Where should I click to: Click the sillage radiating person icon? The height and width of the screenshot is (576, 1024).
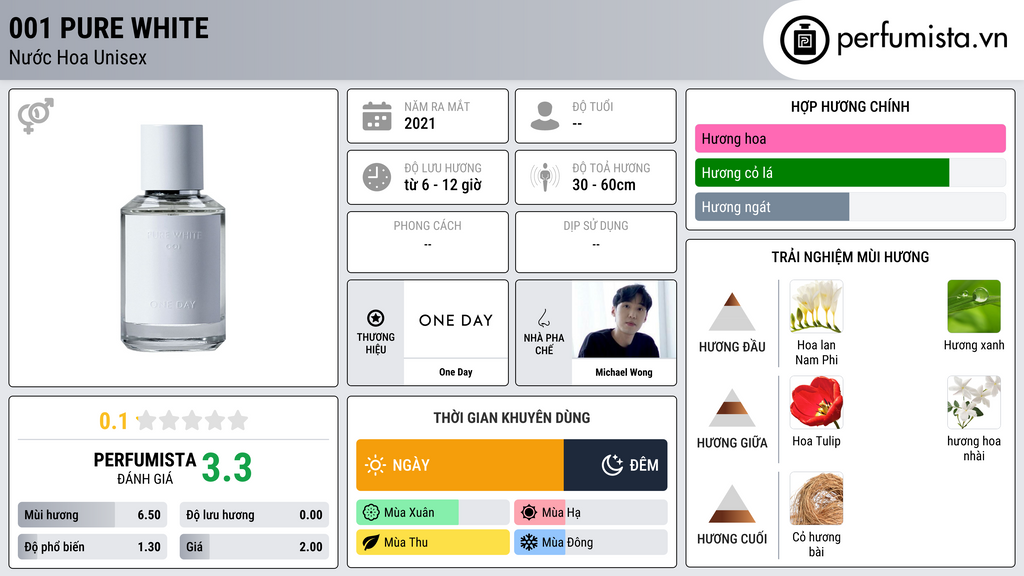[545, 177]
